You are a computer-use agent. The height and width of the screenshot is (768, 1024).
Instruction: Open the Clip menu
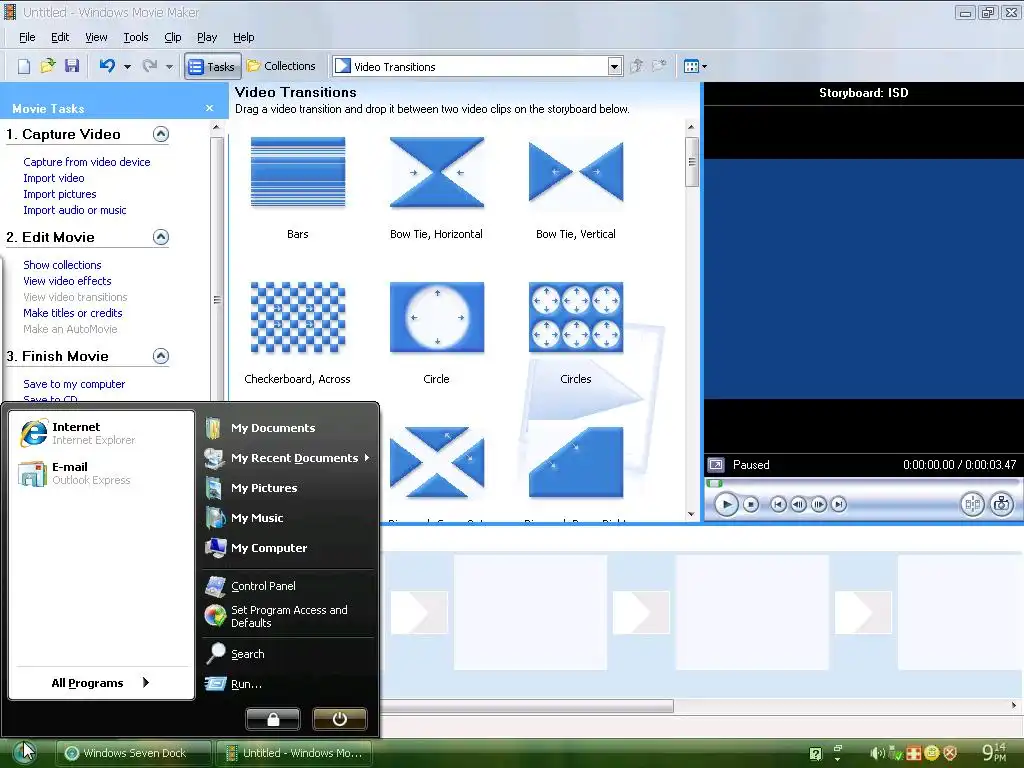click(x=172, y=37)
